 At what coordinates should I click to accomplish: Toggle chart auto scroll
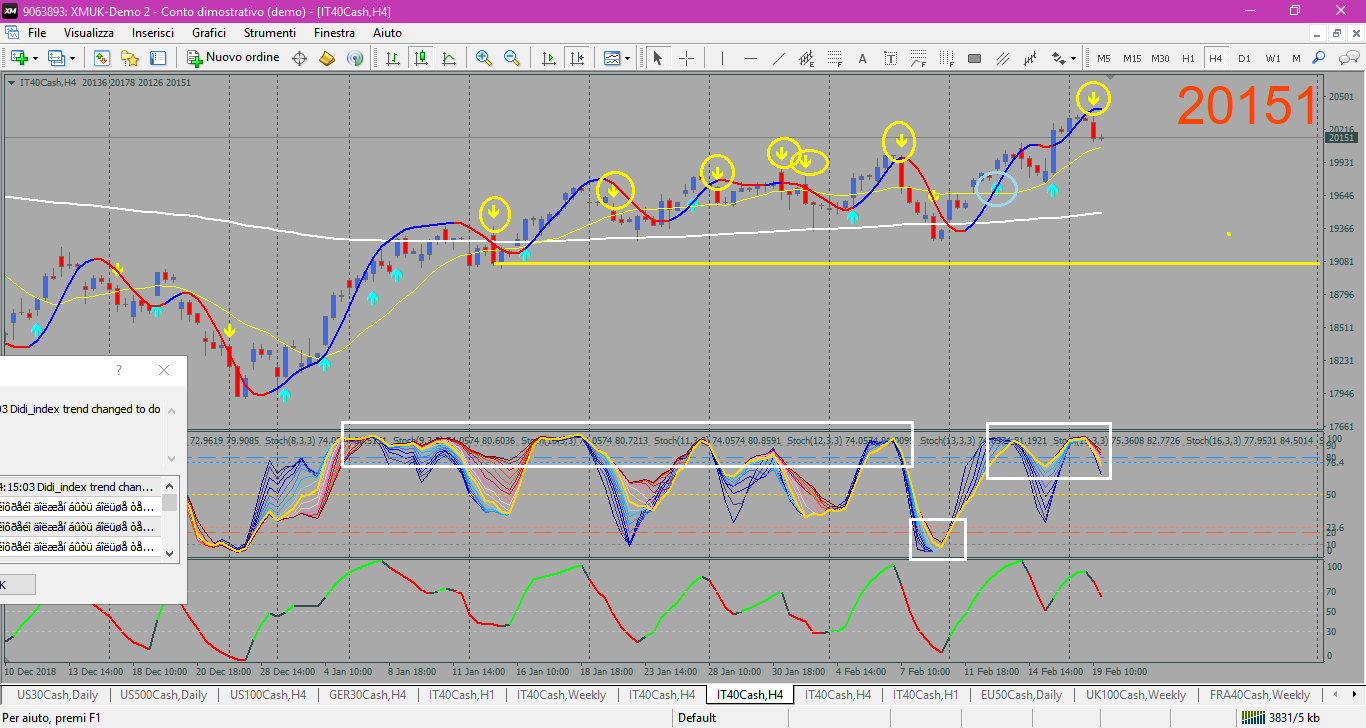coord(549,58)
